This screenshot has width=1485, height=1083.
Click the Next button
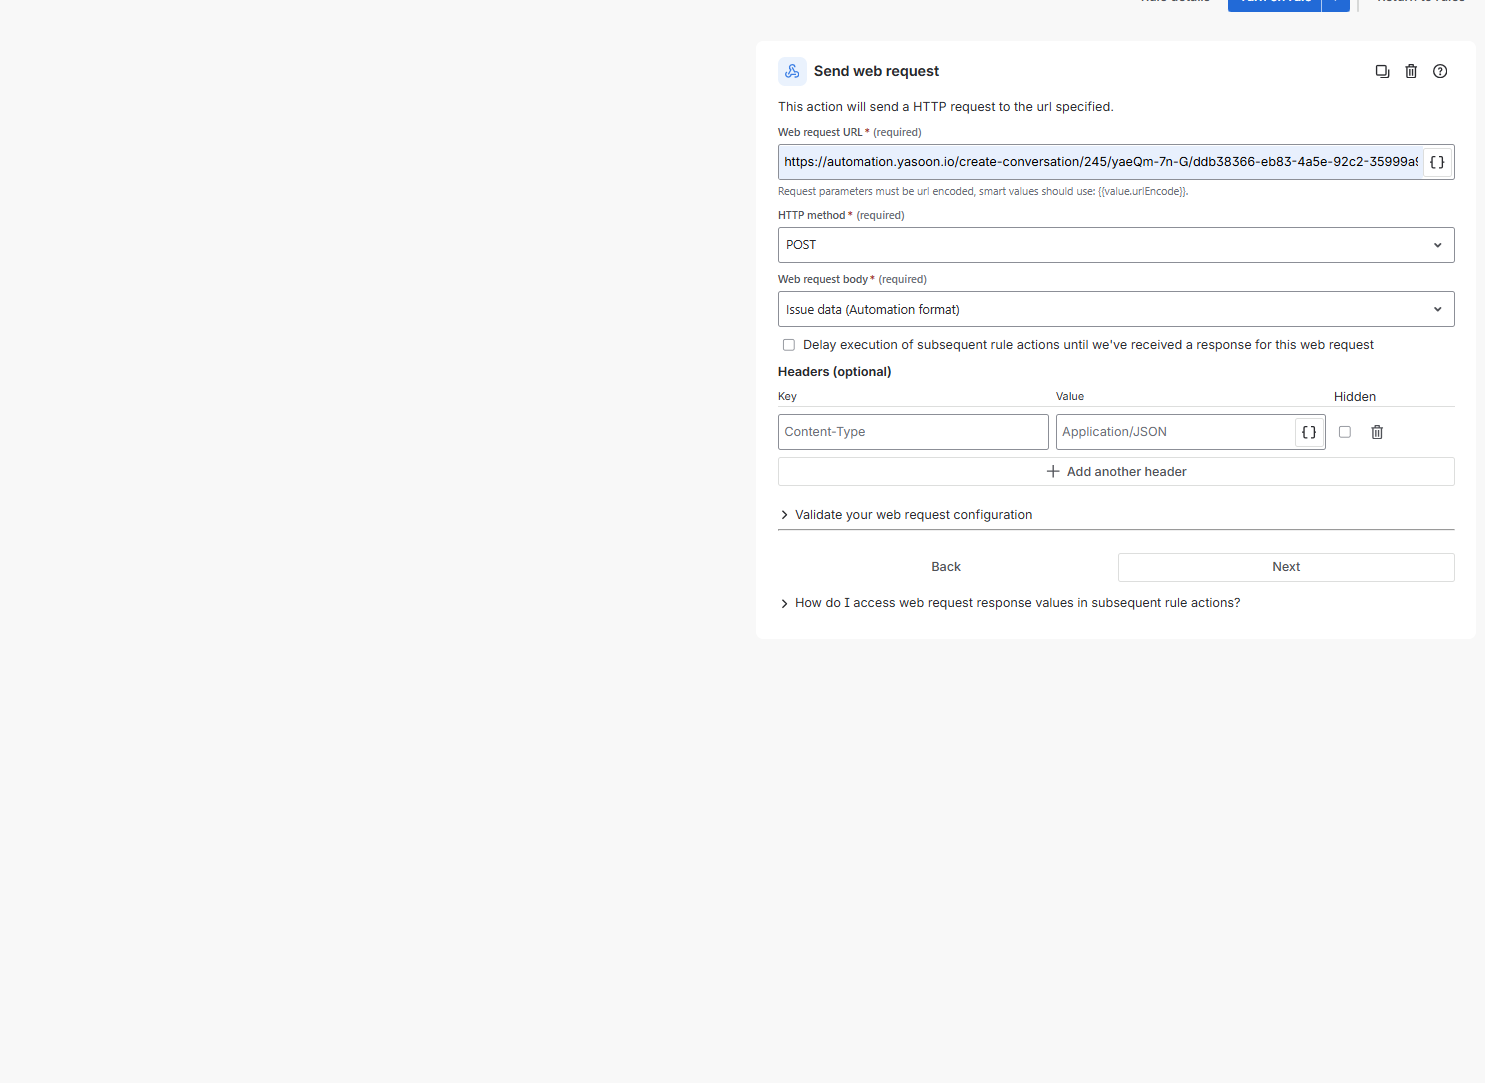[1285, 567]
